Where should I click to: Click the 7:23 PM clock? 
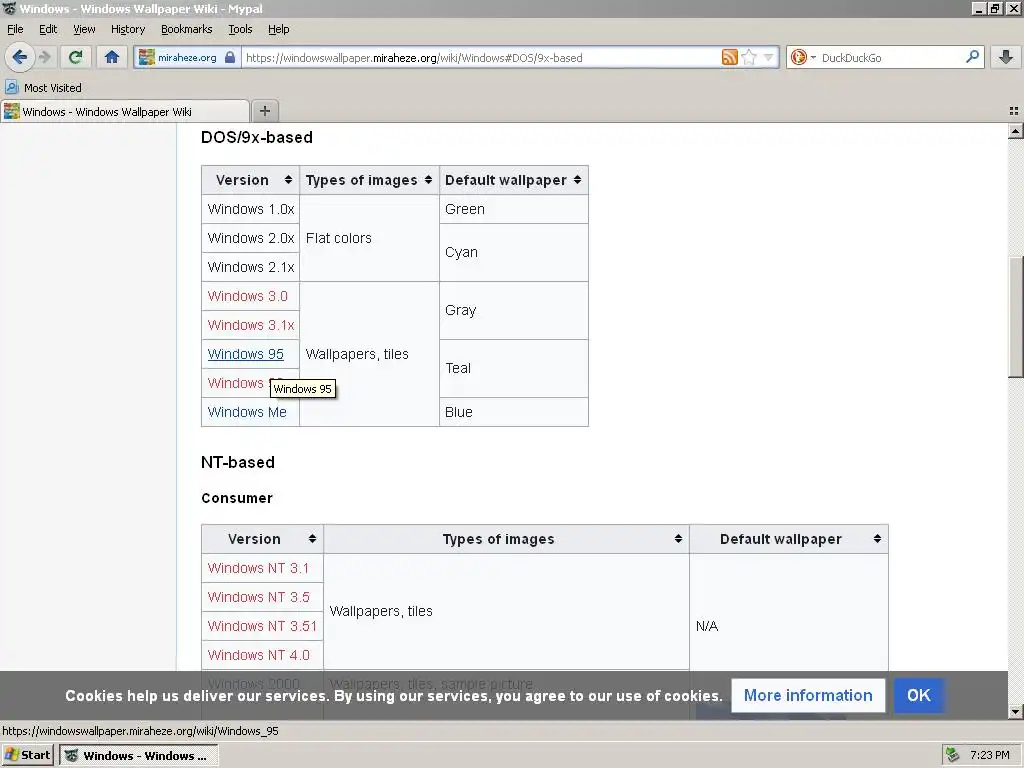[x=990, y=755]
